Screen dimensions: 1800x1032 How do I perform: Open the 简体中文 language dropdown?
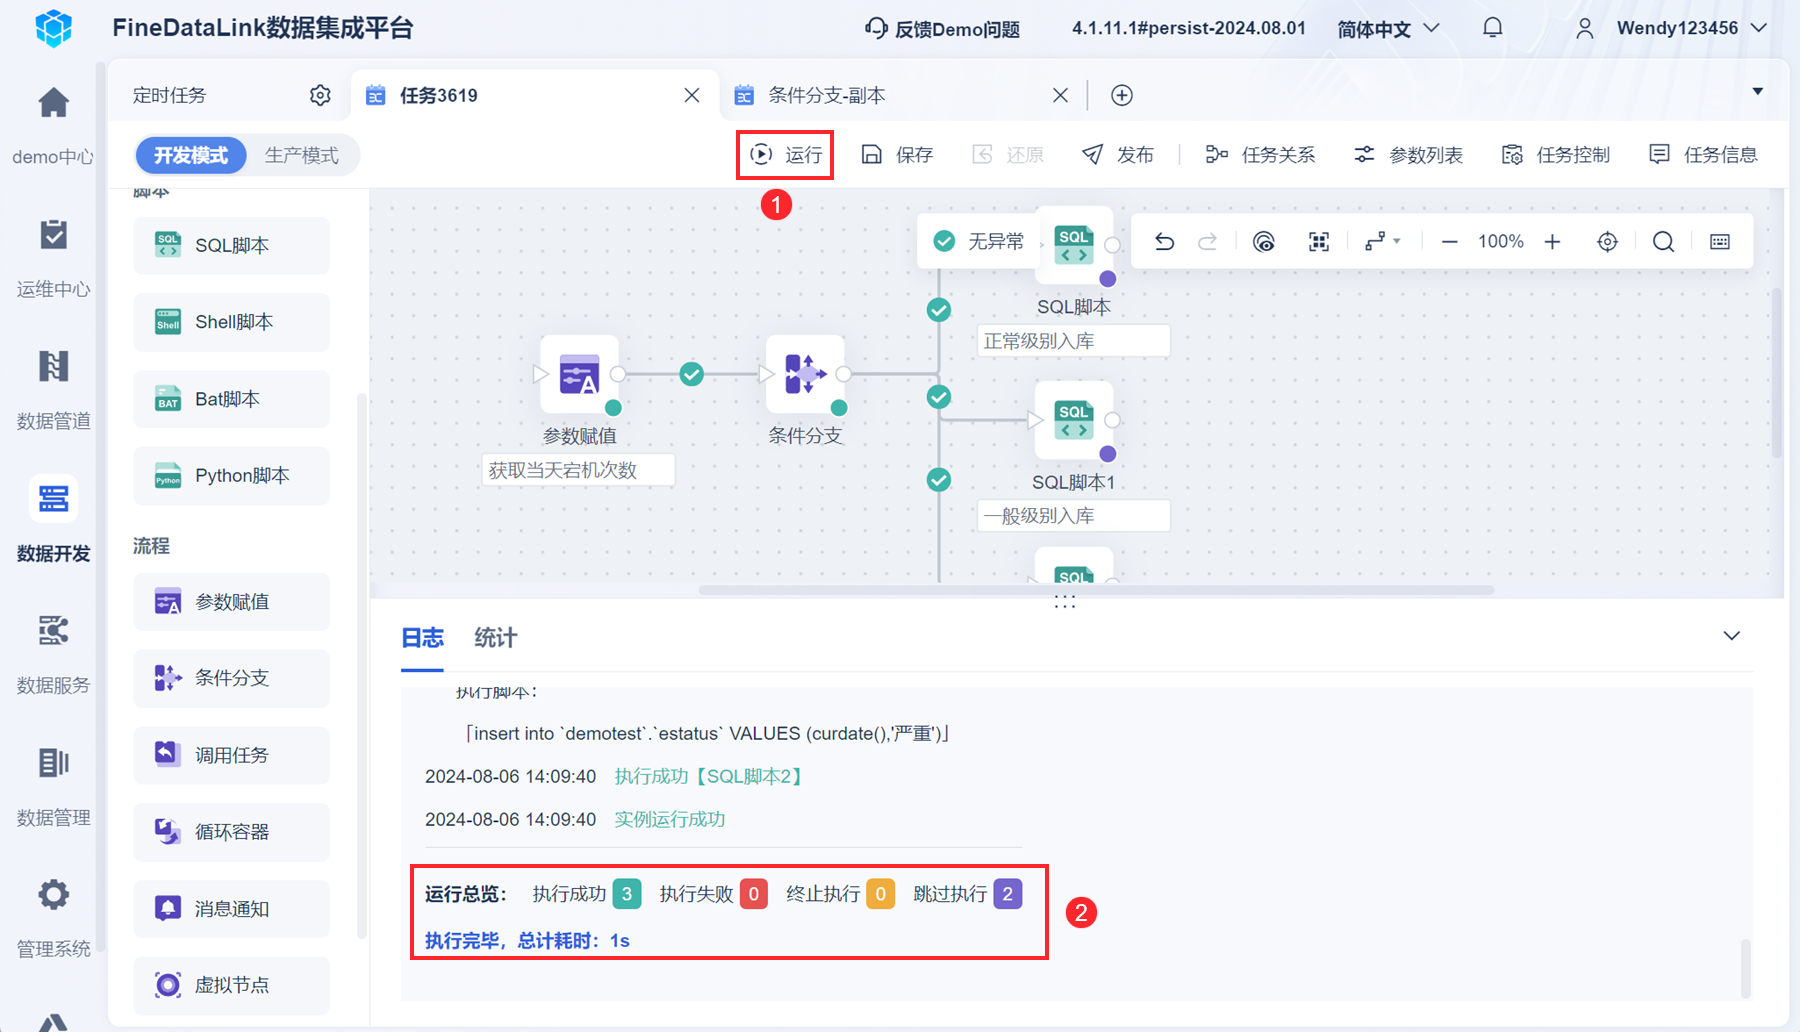point(1388,29)
